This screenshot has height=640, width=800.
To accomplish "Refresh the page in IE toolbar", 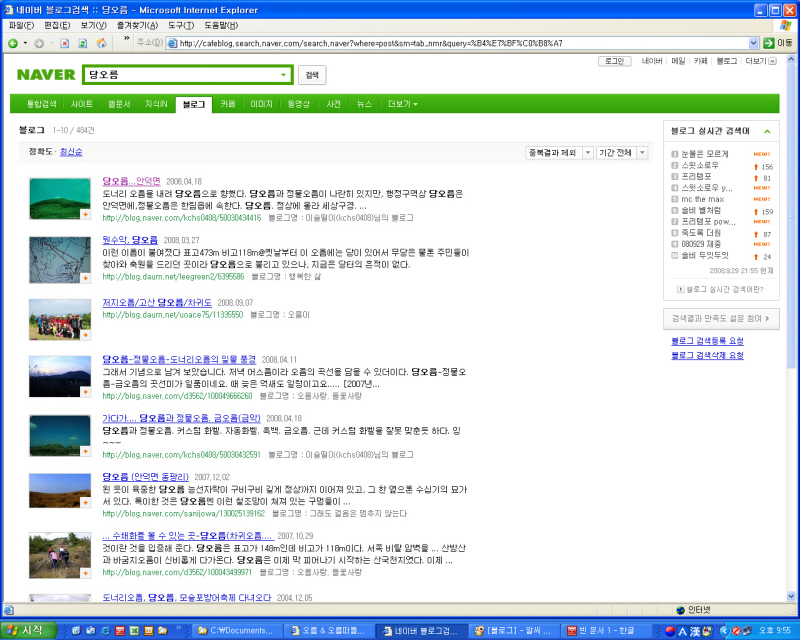I will pyautogui.click(x=83, y=43).
